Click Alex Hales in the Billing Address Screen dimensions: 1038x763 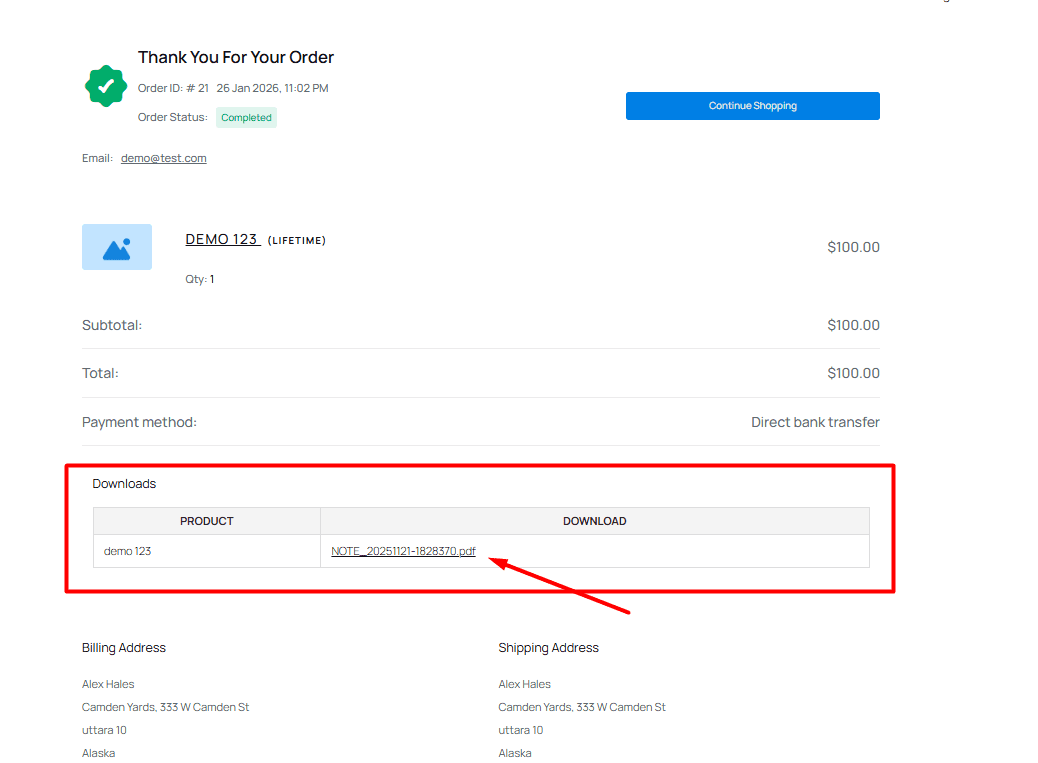[x=108, y=684]
